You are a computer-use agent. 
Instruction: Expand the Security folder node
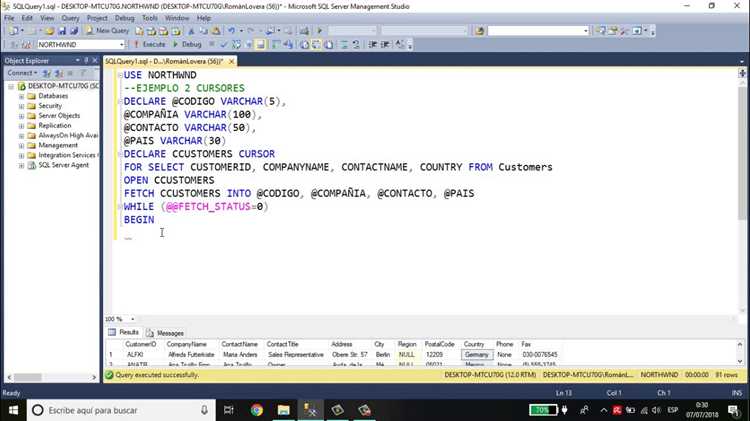point(22,106)
